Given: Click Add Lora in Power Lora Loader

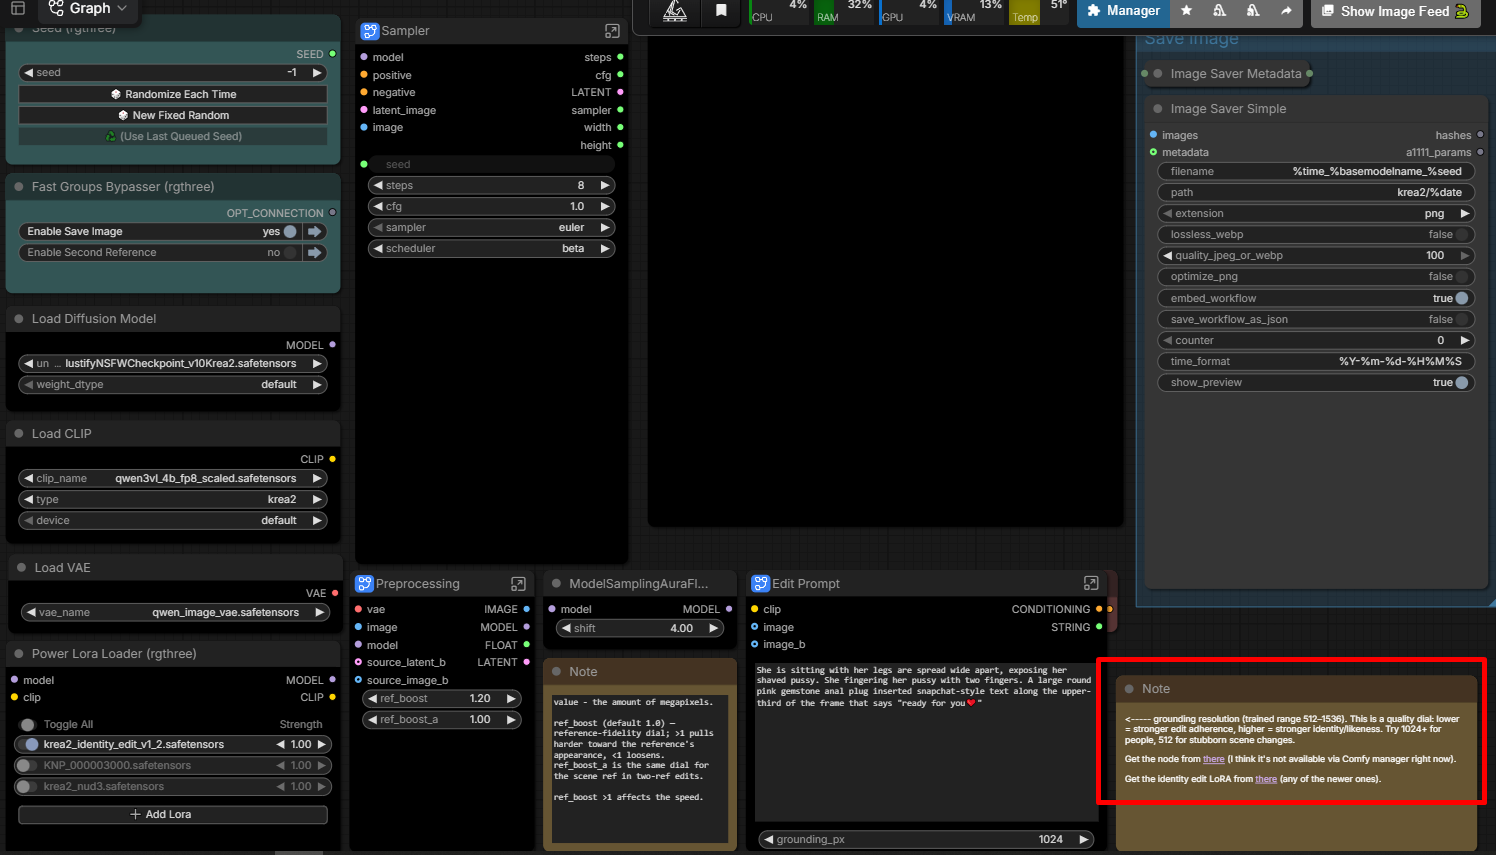Looking at the screenshot, I should (173, 815).
